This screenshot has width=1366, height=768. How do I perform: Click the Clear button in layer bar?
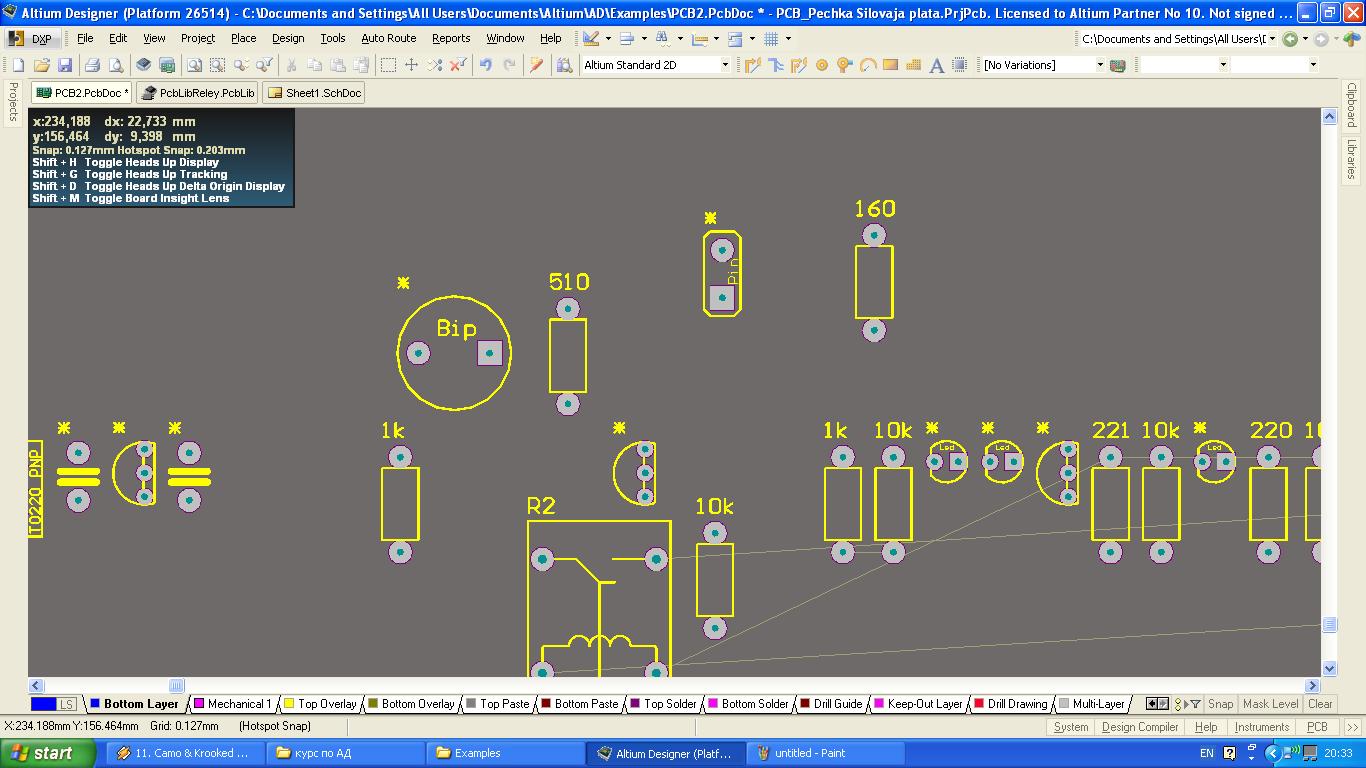[1320, 704]
